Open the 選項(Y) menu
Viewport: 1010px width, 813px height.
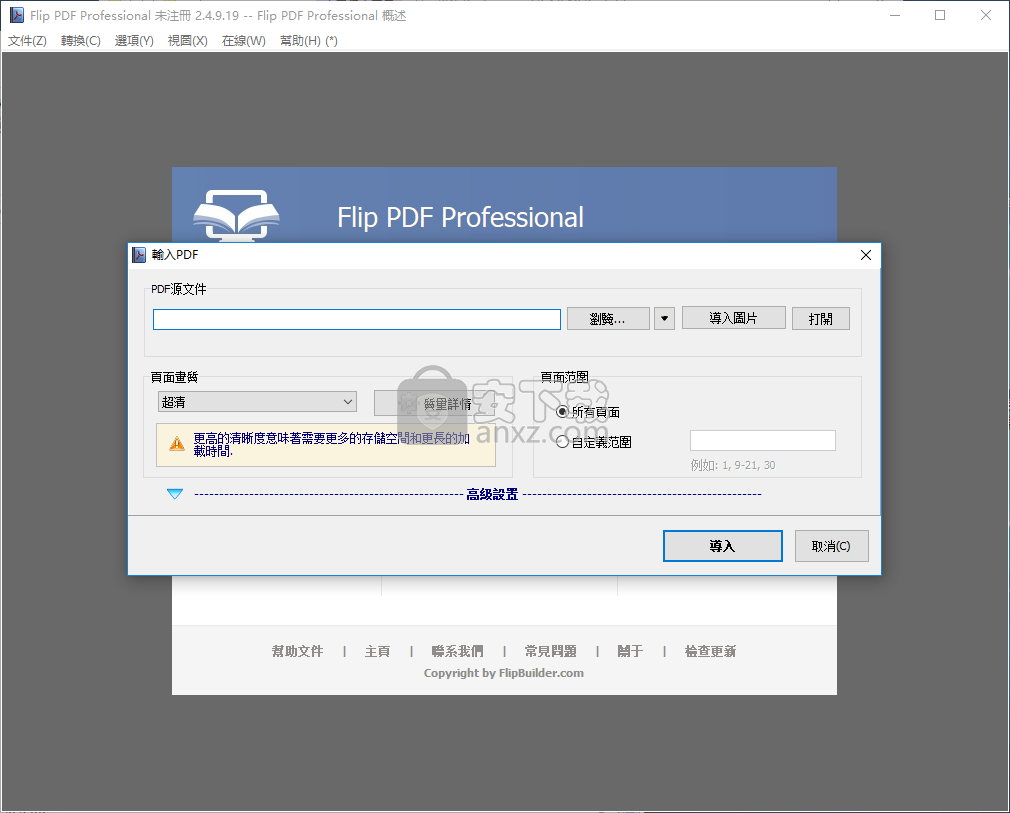pos(134,41)
